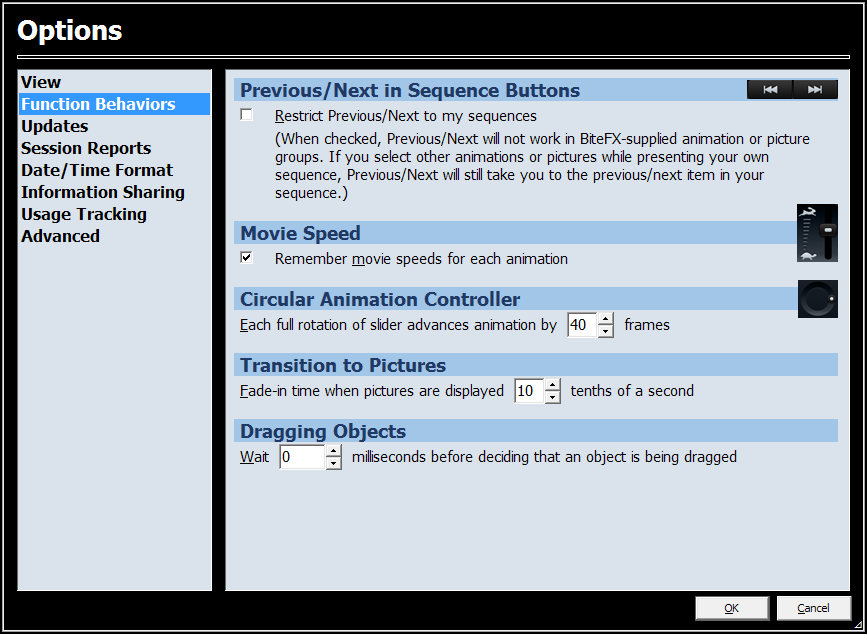The image size is (867, 634).
Task: Click the Next in sequence icon
Action: [x=815, y=90]
